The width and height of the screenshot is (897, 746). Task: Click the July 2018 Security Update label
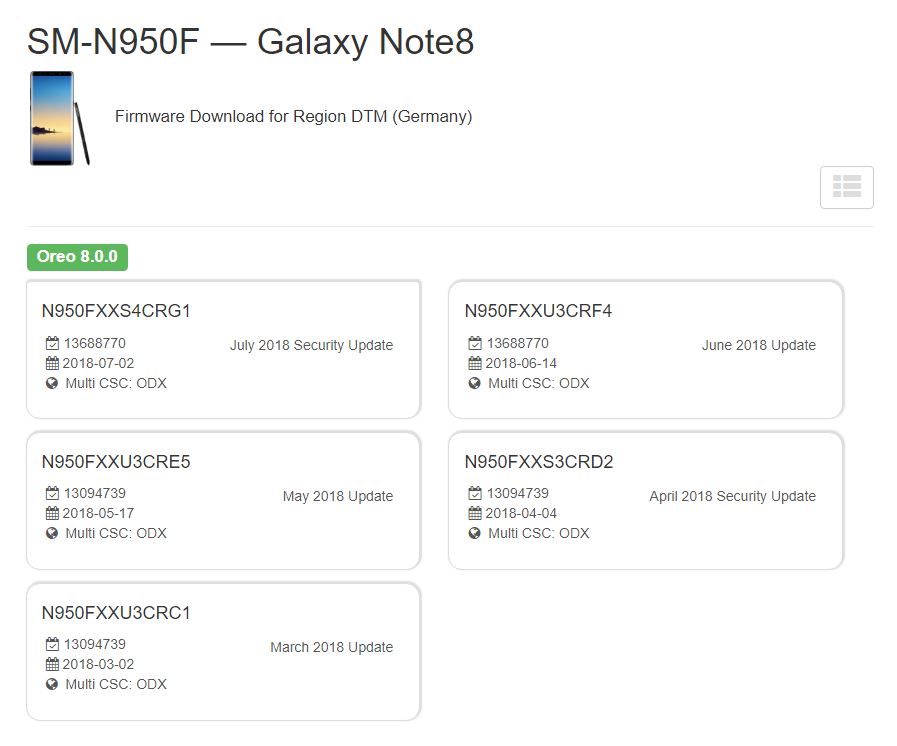tap(311, 346)
